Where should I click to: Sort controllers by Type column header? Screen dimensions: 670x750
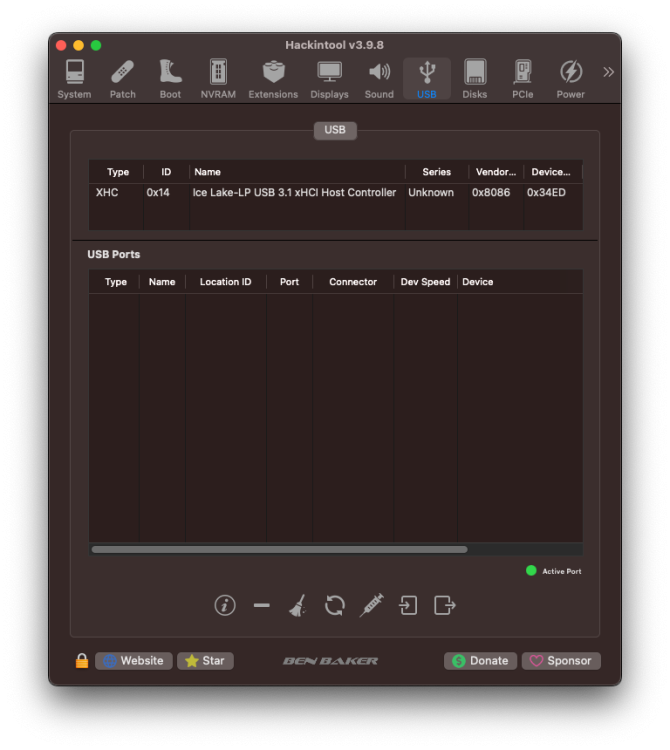118,172
